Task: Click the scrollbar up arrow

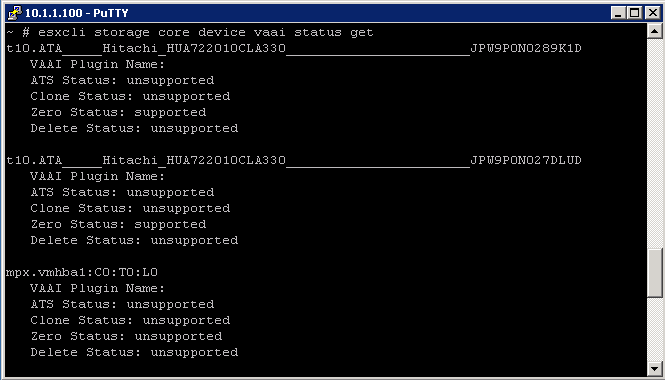Action: click(654, 31)
